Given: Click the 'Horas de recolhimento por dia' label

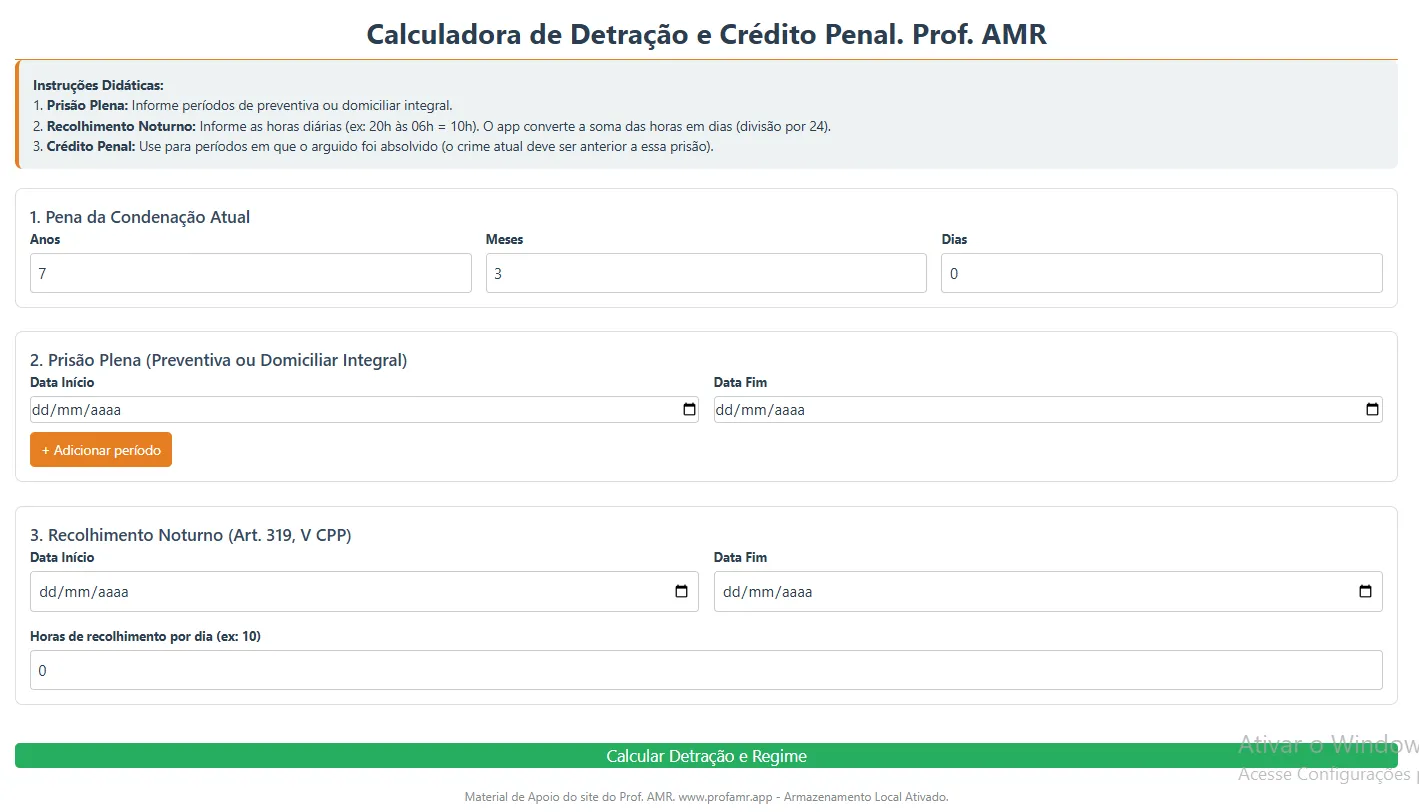Looking at the screenshot, I should coord(145,636).
